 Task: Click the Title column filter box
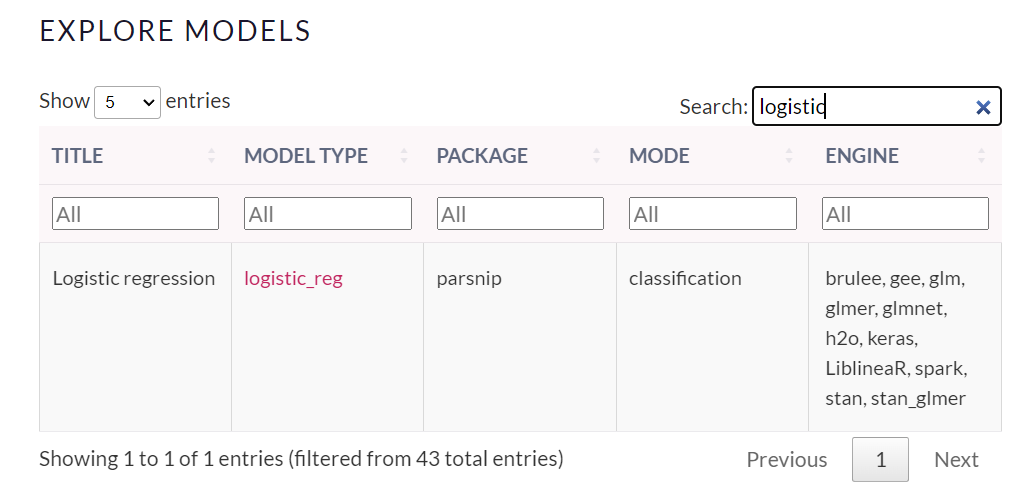coord(135,214)
